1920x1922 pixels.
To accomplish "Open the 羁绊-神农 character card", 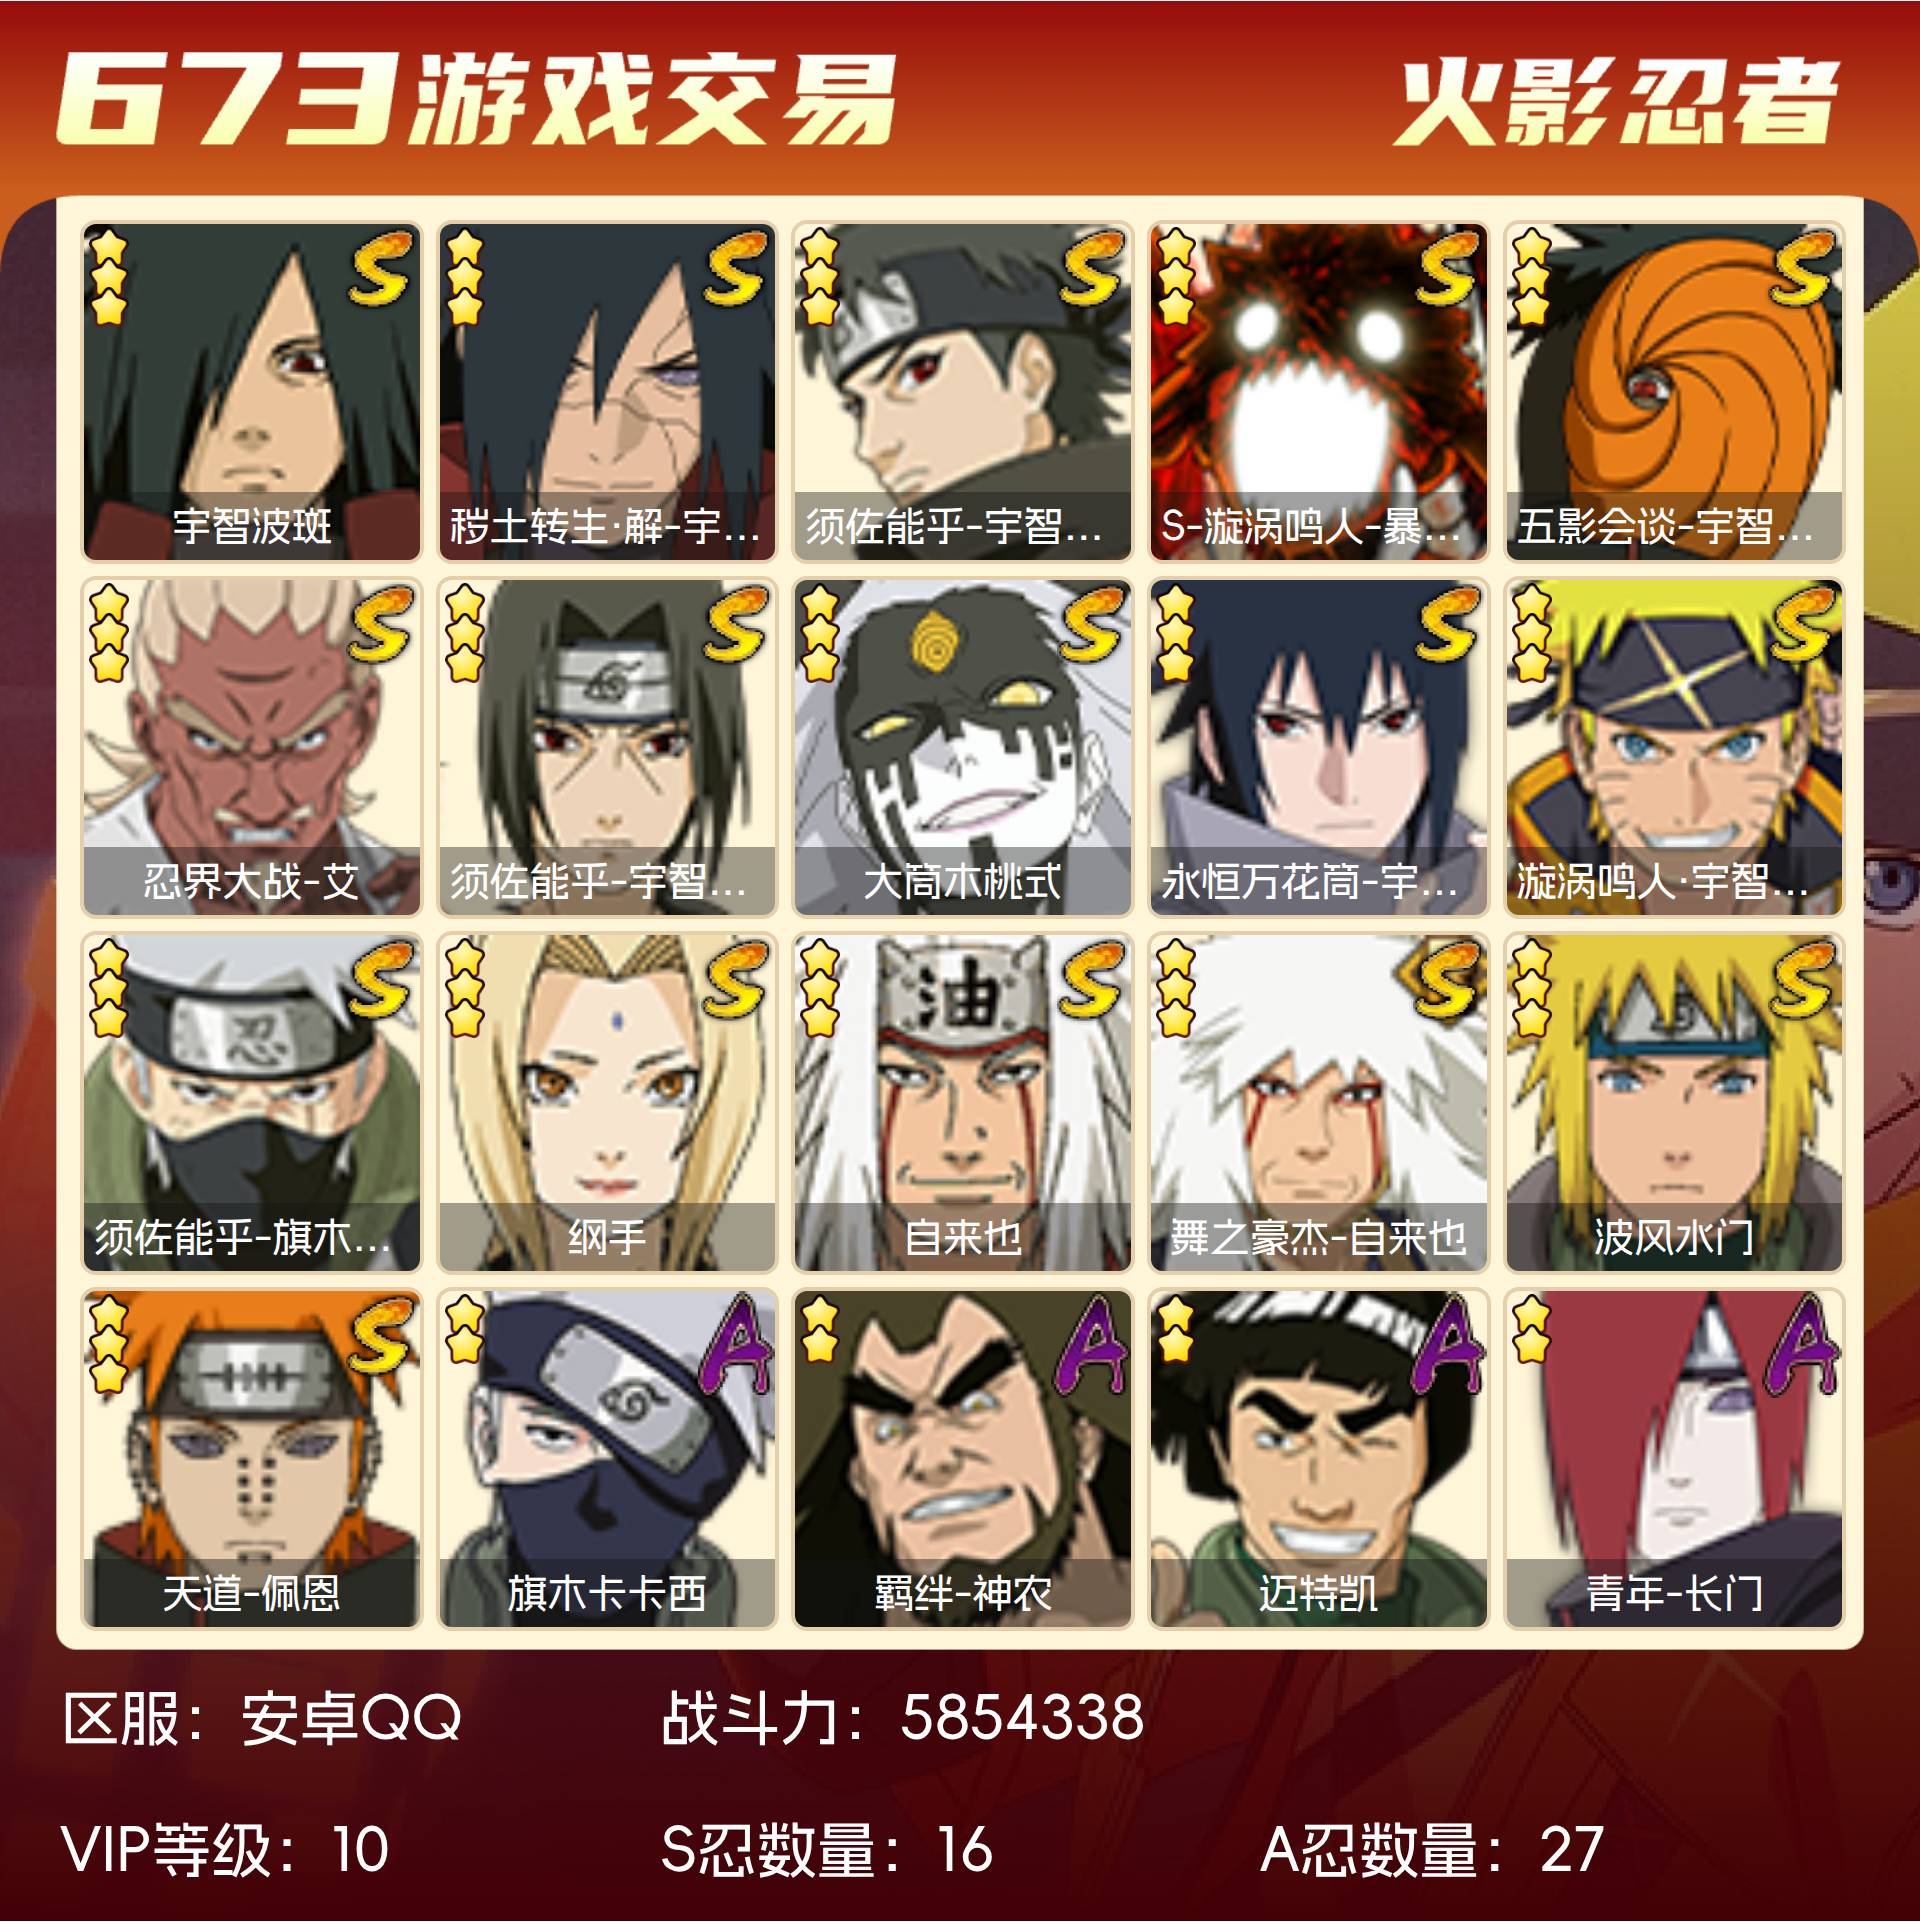I will [963, 1459].
